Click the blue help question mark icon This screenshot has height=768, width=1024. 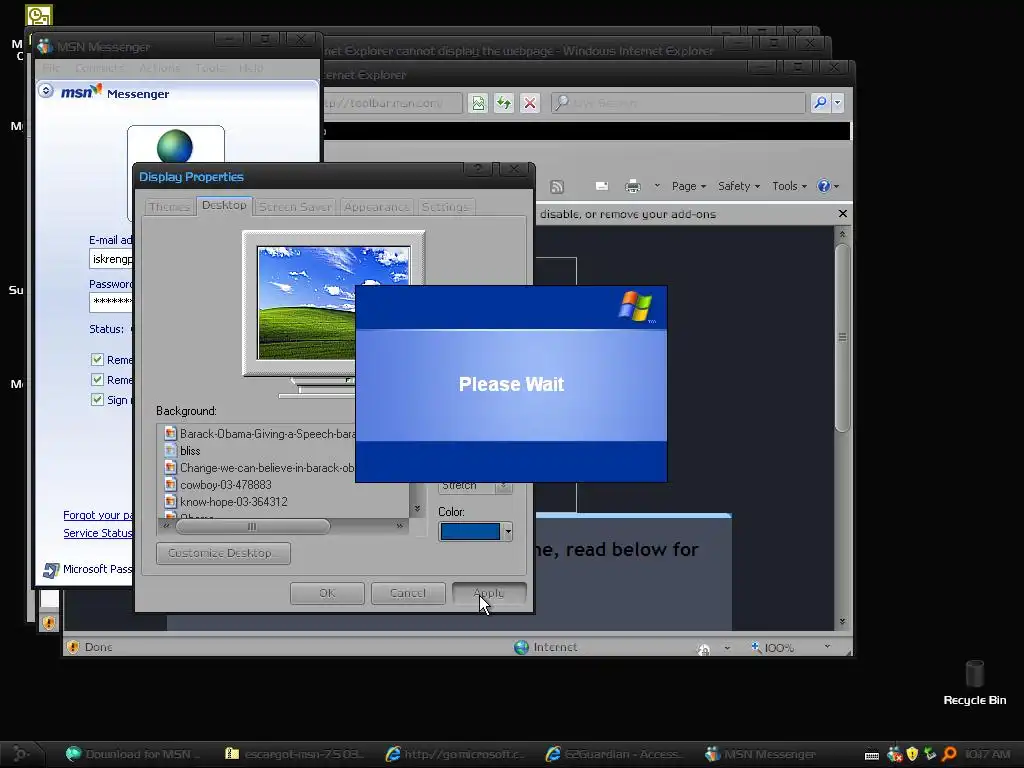(x=824, y=186)
